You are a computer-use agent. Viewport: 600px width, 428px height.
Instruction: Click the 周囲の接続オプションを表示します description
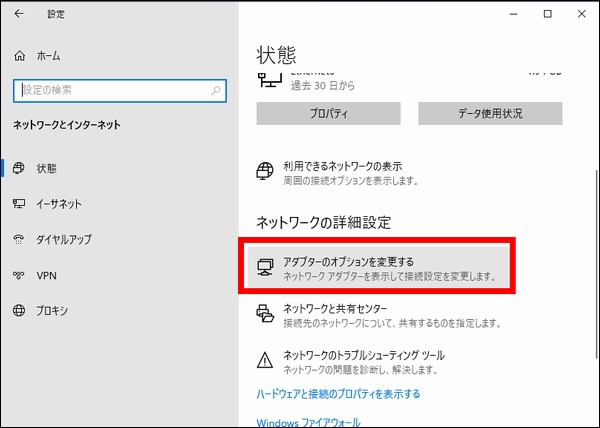[x=351, y=181]
